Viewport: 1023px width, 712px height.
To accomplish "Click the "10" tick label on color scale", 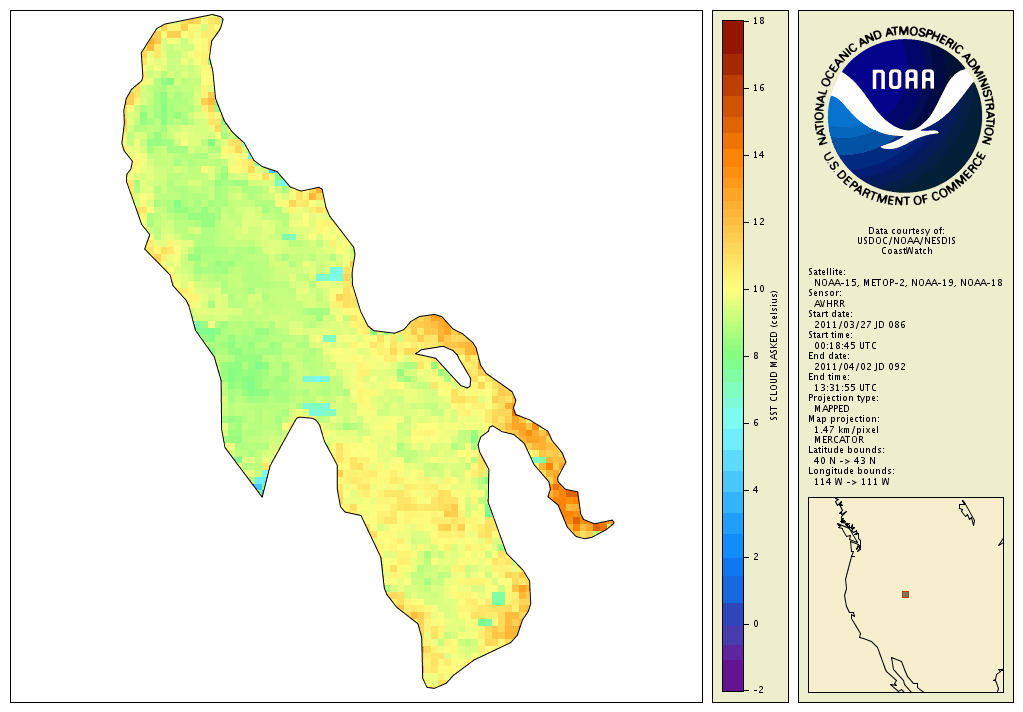I will tap(758, 288).
